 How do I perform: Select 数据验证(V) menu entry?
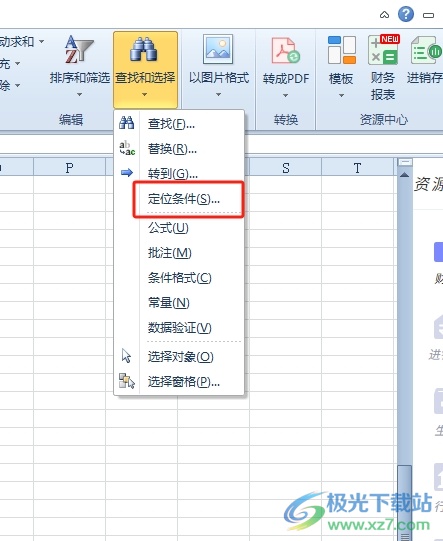click(179, 328)
